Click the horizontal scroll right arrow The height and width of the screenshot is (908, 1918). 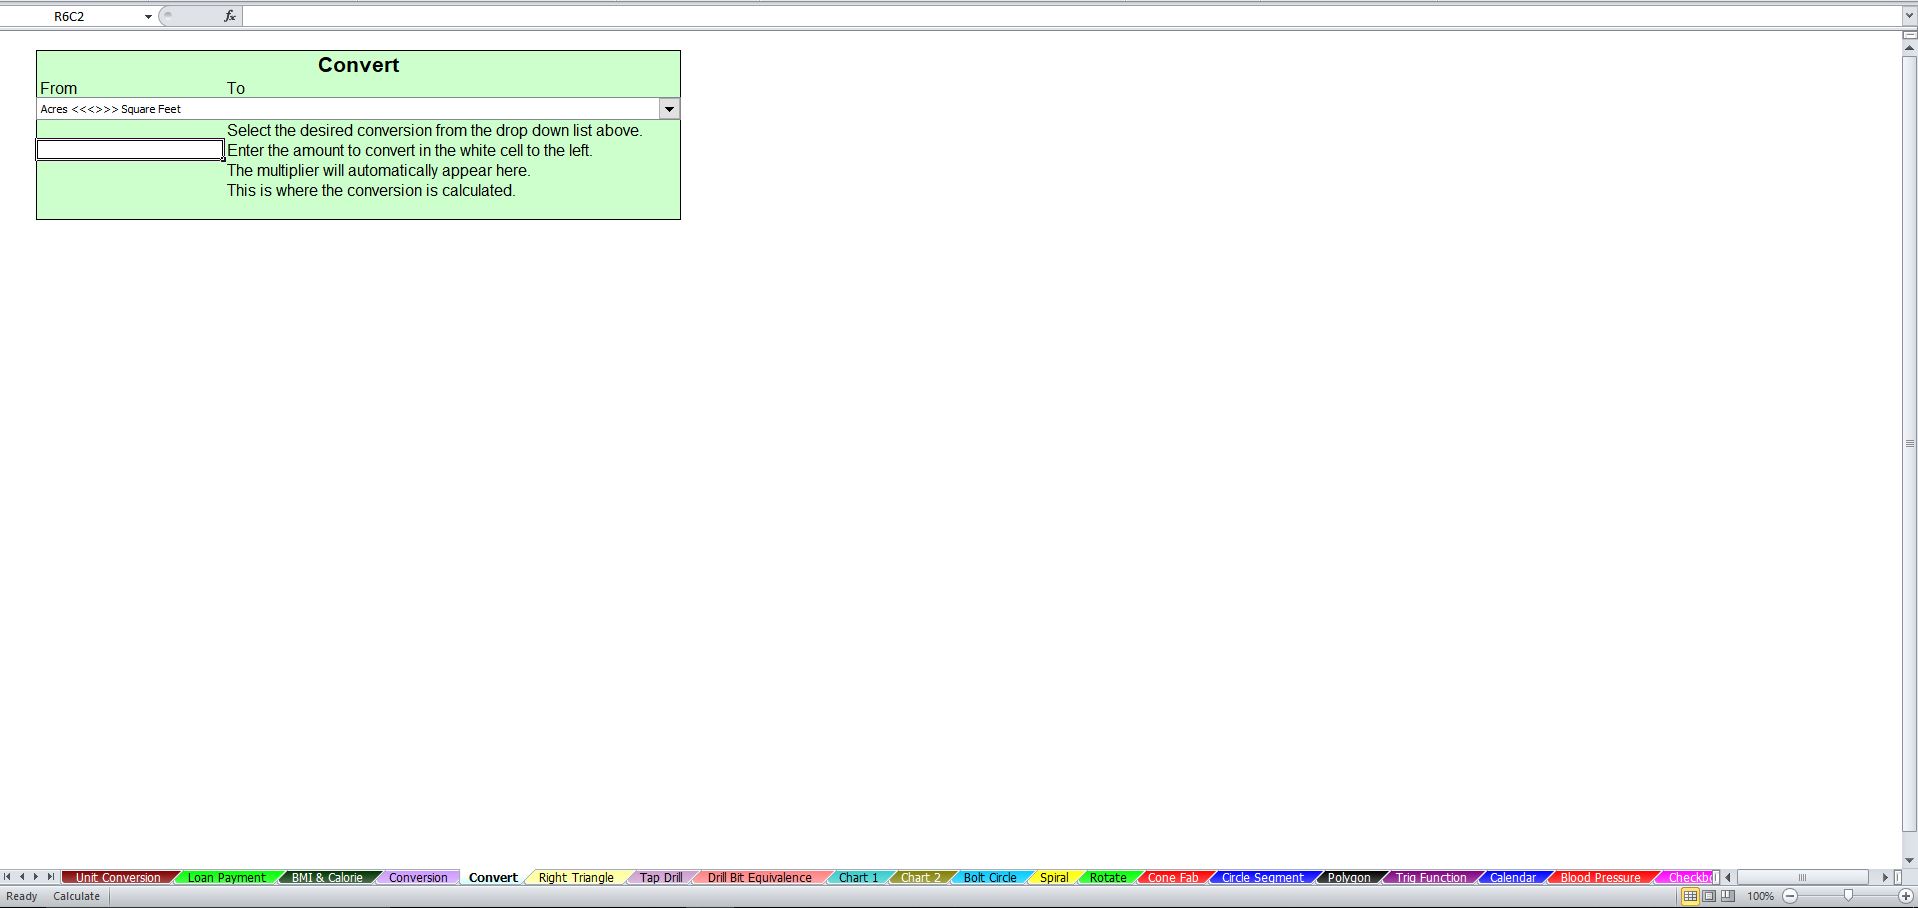1885,877
